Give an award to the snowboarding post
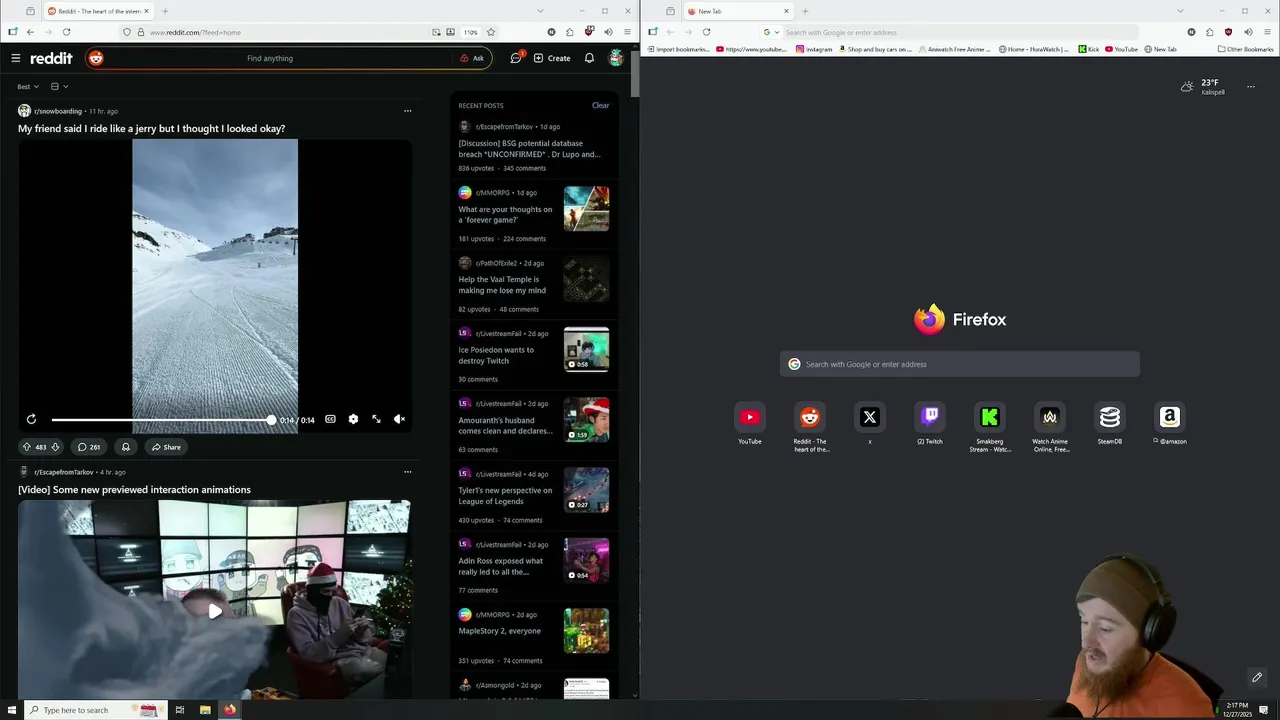1280x720 pixels. pyautogui.click(x=125, y=447)
